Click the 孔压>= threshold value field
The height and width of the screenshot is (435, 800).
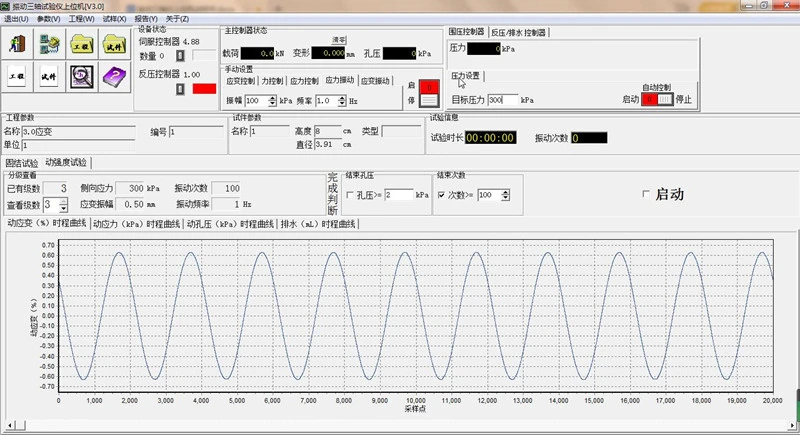(x=398, y=195)
